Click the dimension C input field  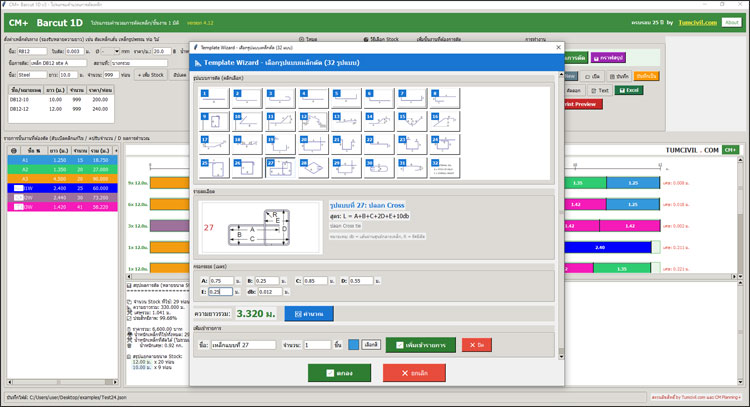316,280
